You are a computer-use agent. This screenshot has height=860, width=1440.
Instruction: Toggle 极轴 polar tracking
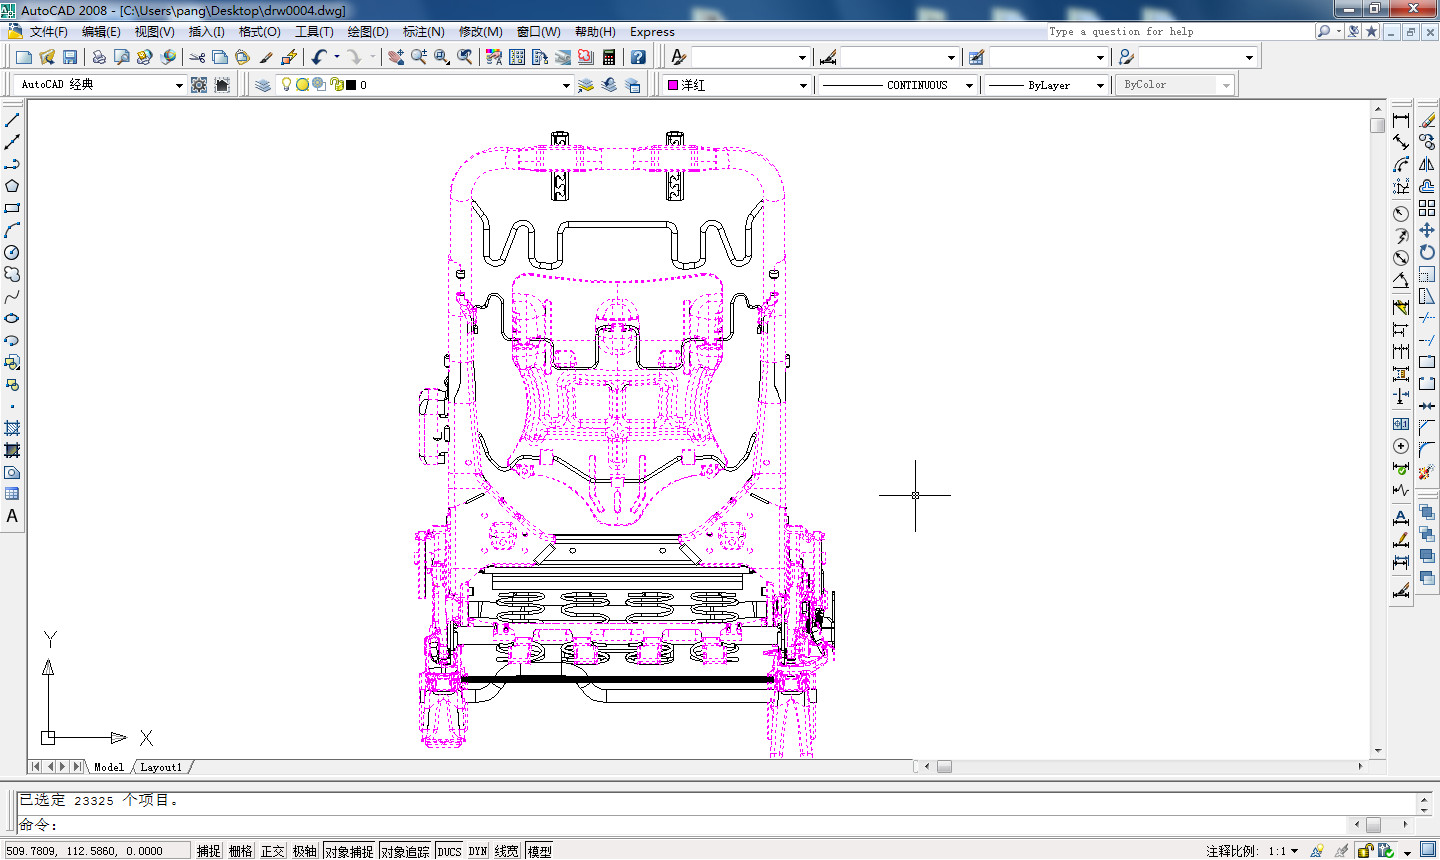(x=304, y=851)
